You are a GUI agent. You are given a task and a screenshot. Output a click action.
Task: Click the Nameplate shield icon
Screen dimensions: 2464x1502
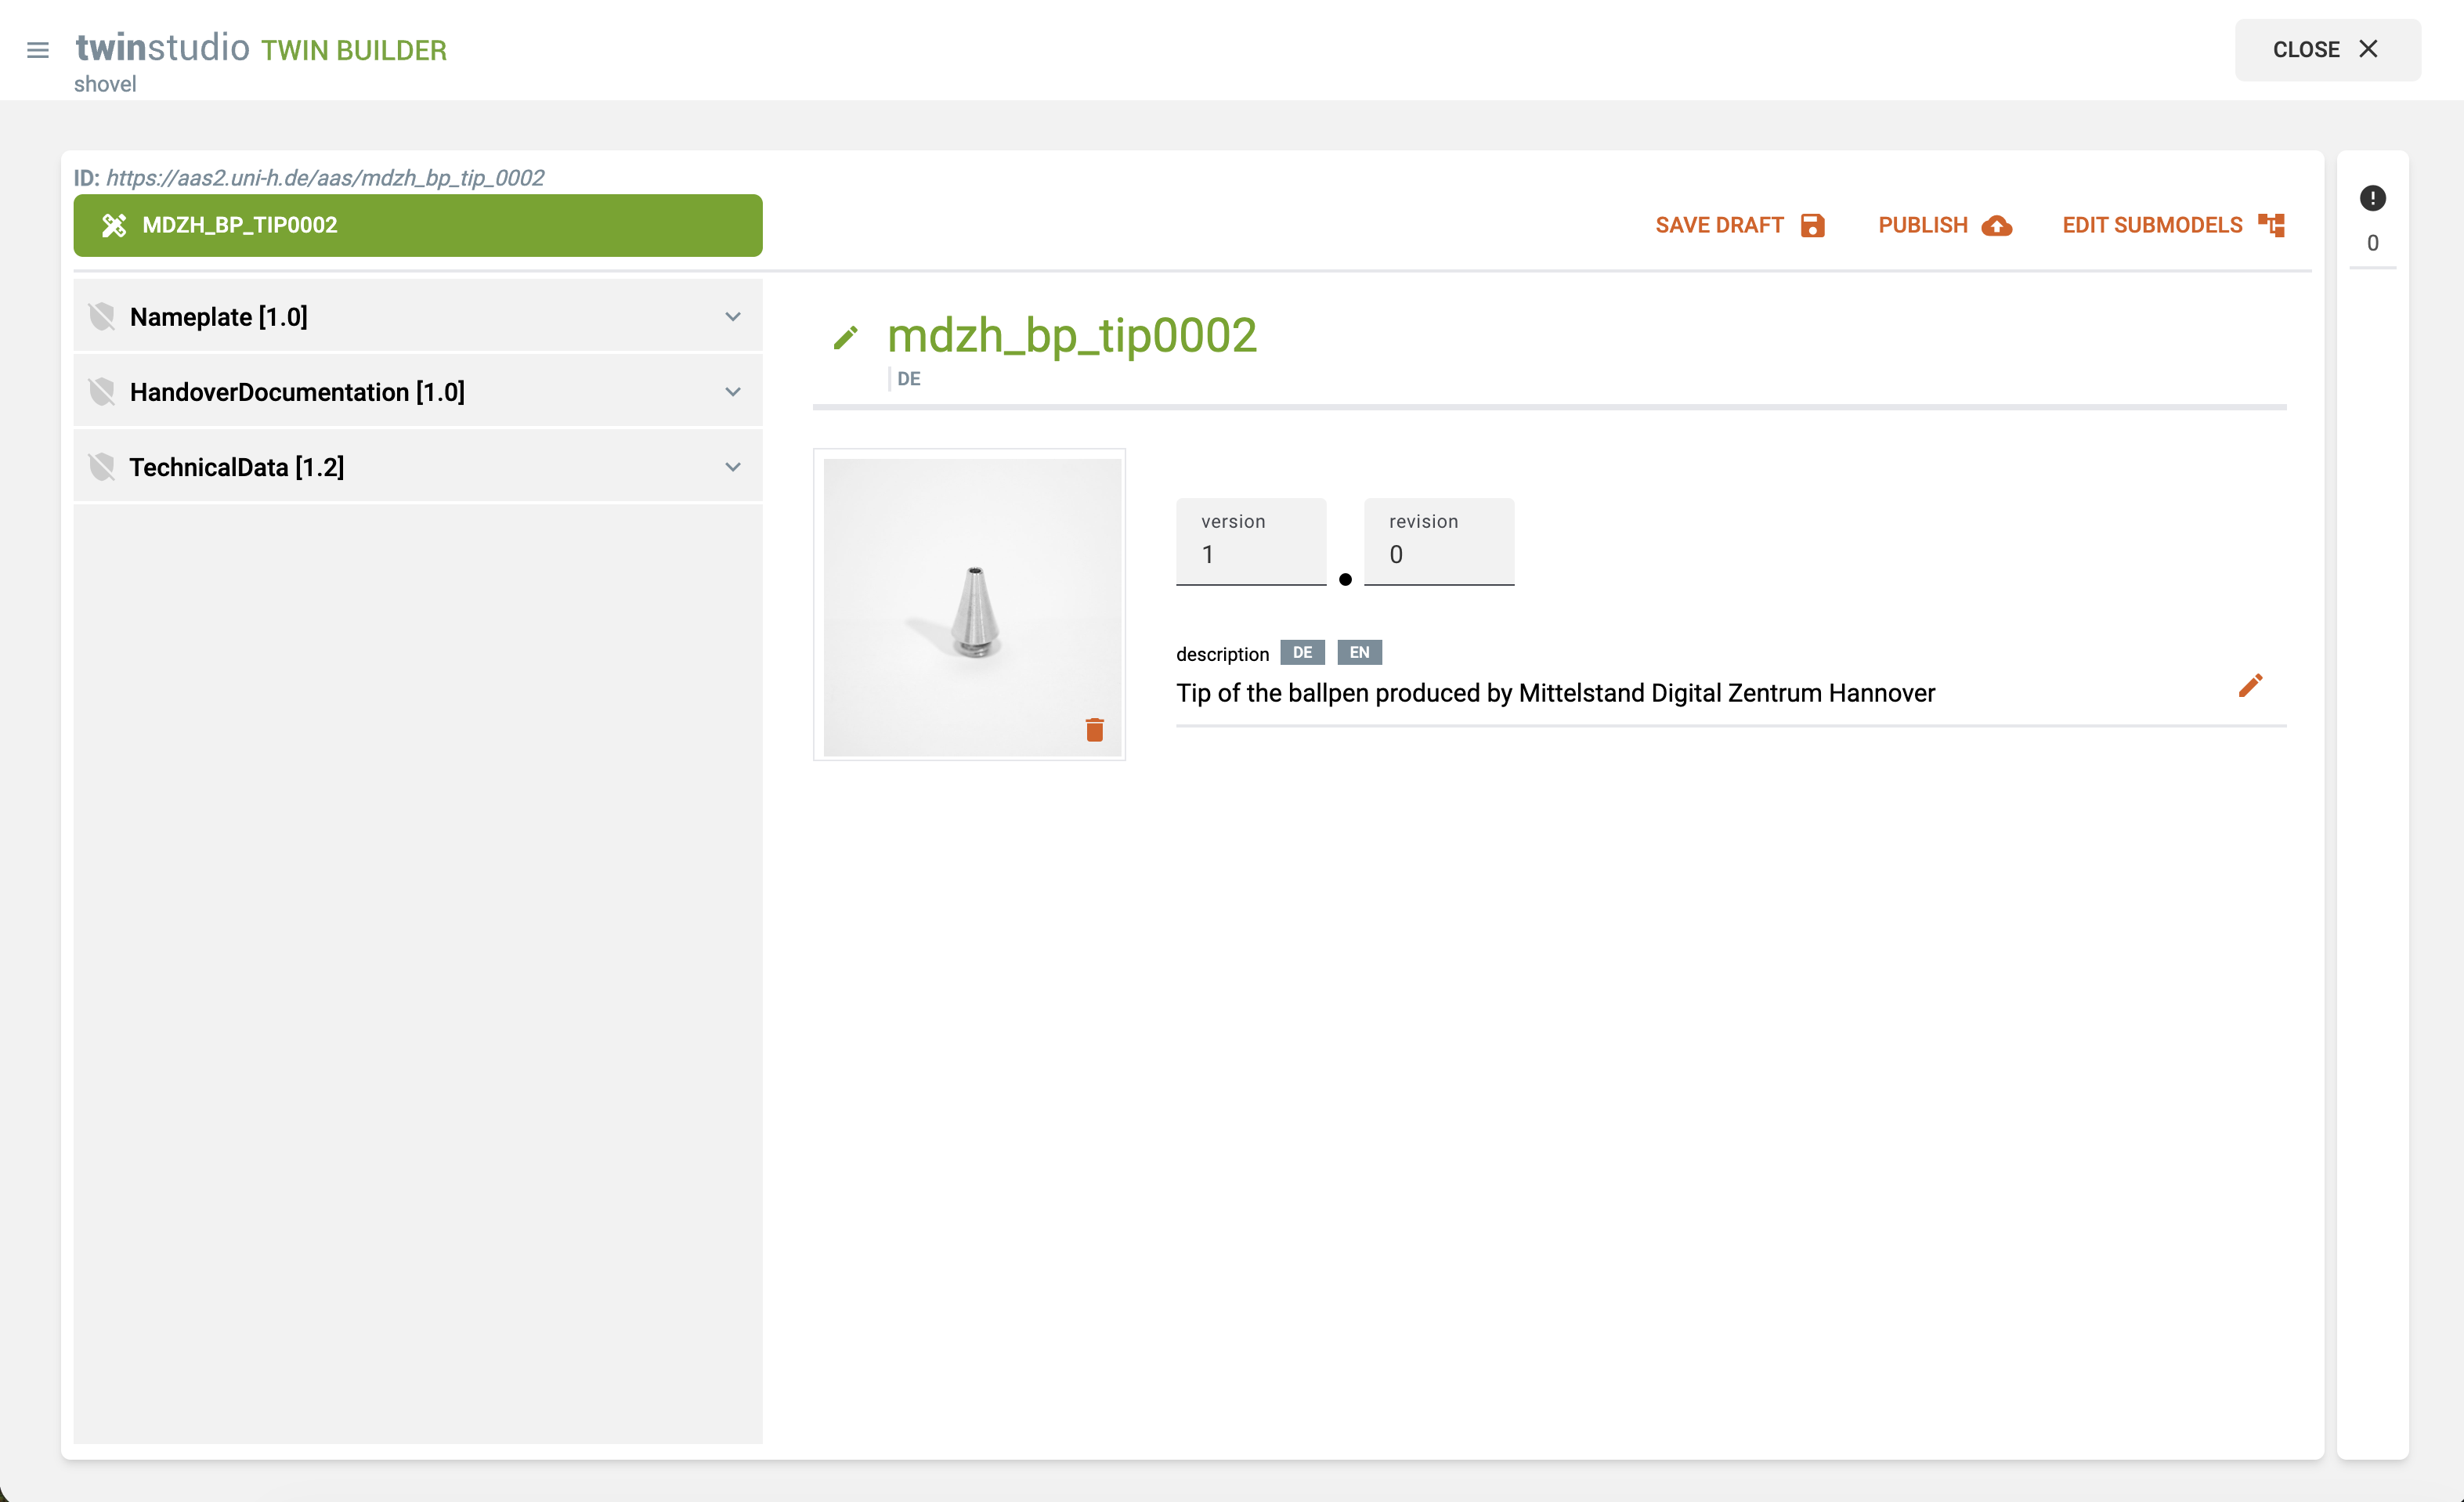(x=102, y=317)
